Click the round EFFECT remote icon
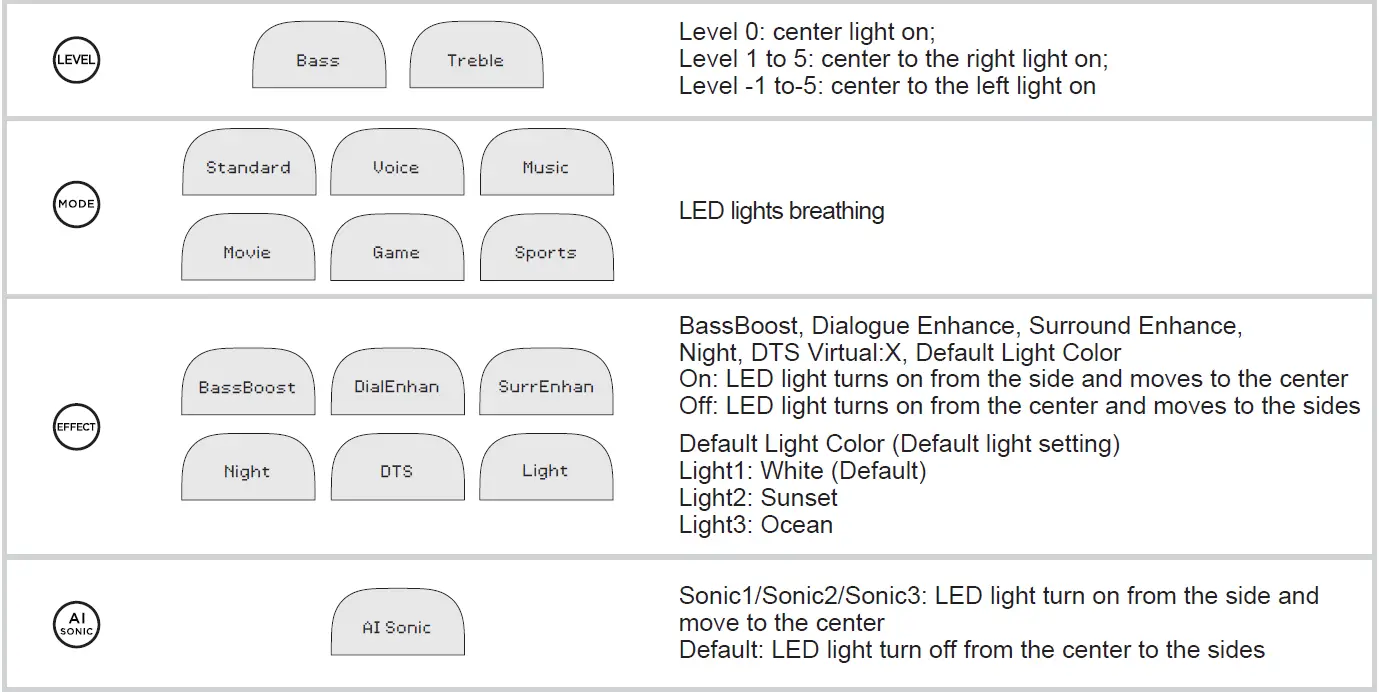 click(76, 428)
